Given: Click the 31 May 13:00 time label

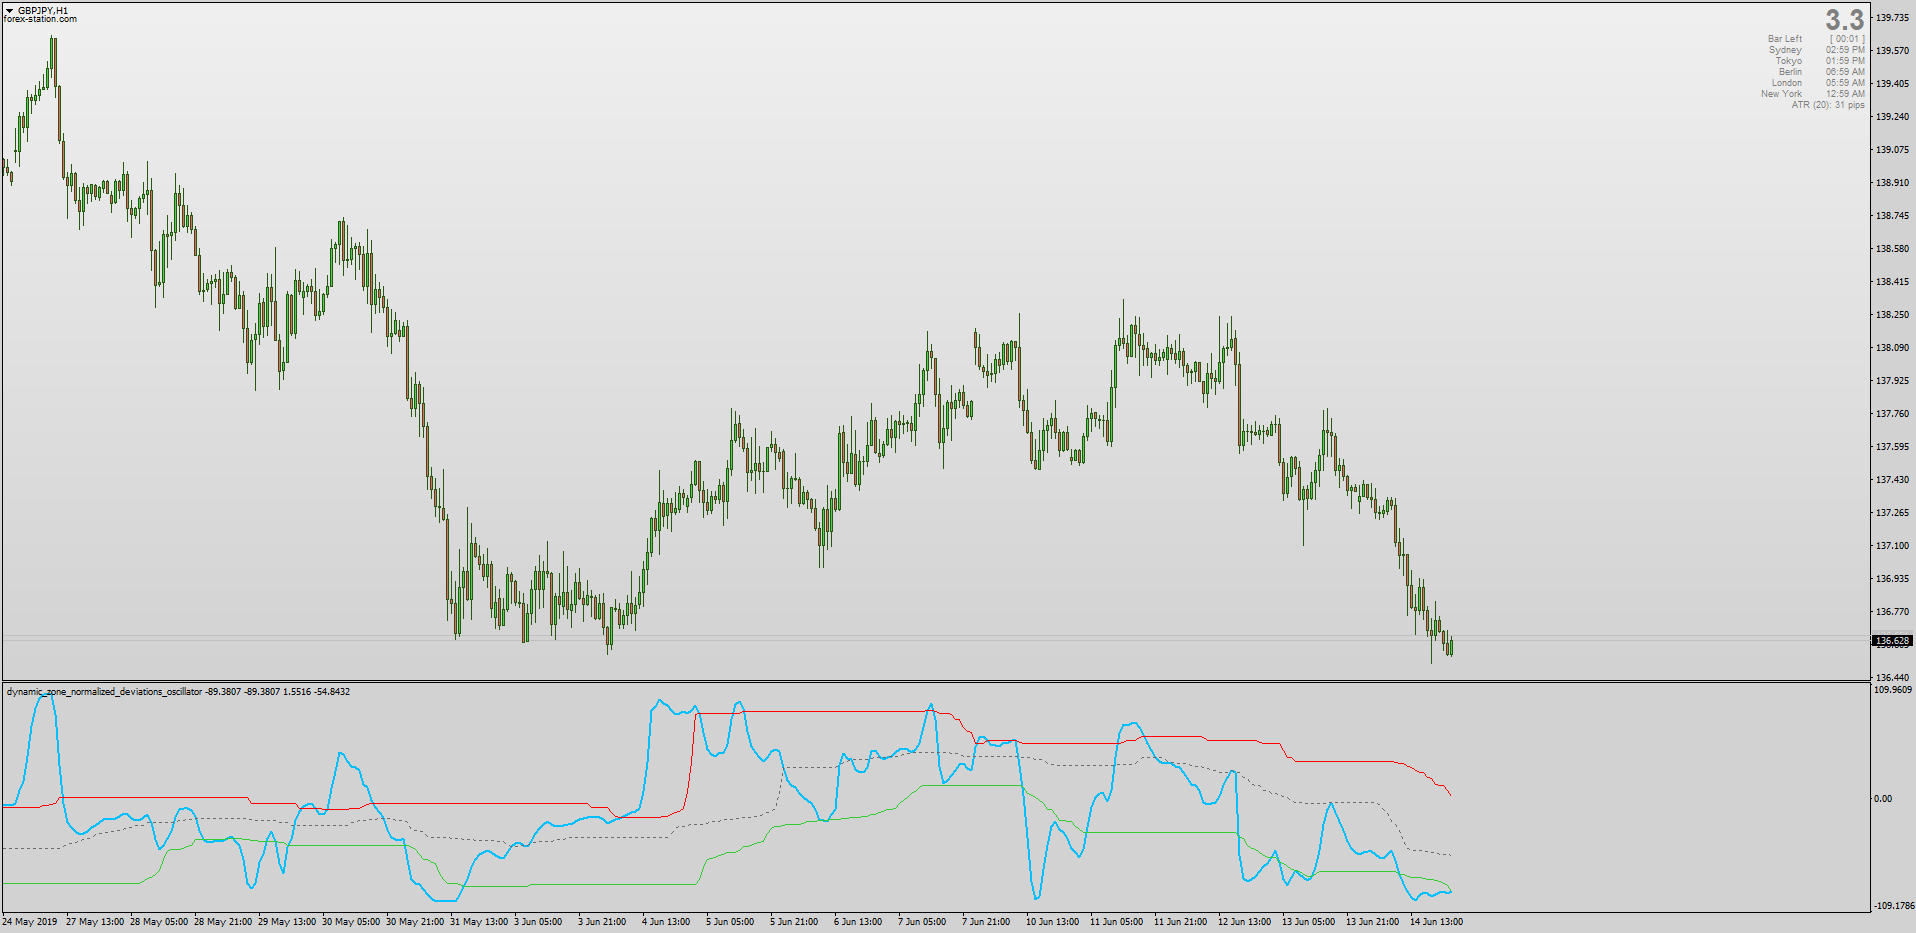Looking at the screenshot, I should click(479, 922).
